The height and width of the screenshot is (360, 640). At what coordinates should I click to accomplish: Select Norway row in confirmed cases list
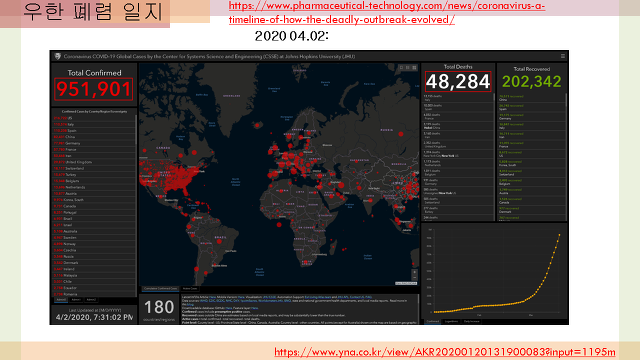(94, 244)
